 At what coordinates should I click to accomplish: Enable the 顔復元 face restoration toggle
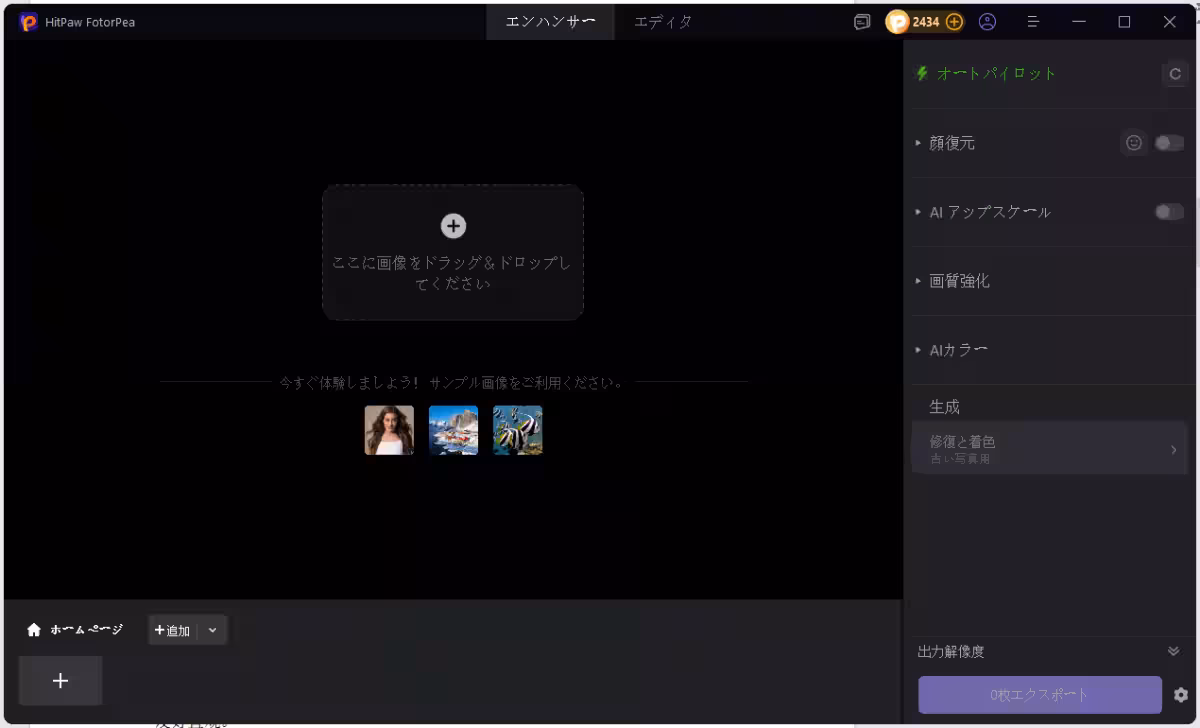point(1169,142)
